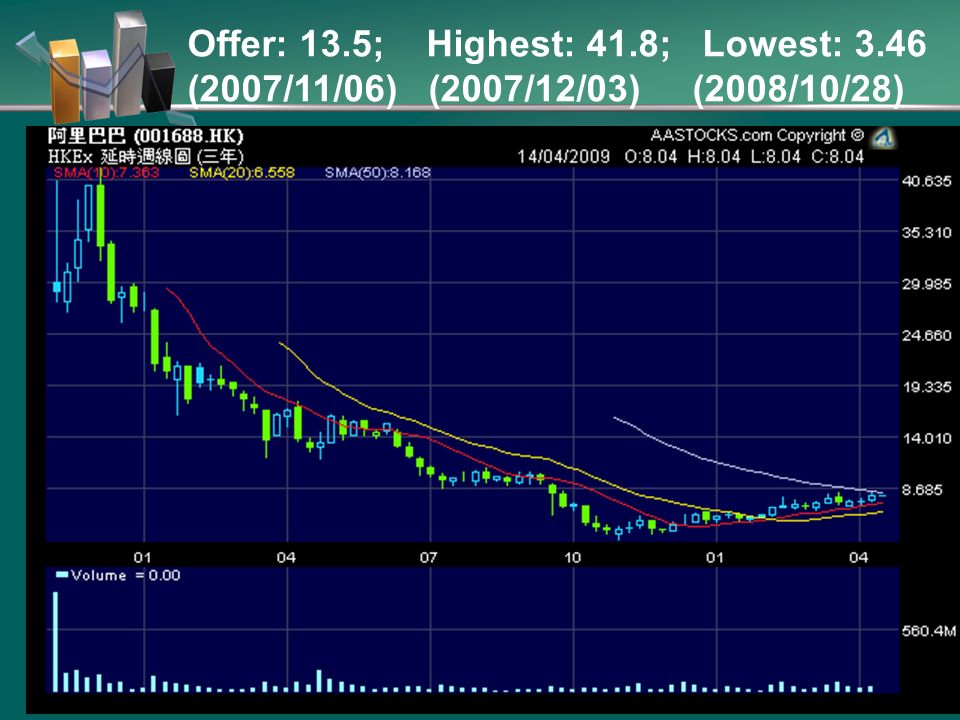This screenshot has width=960, height=720.
Task: Click the HKEx 延時週線圖 (三年) label
Action: [x=146, y=156]
